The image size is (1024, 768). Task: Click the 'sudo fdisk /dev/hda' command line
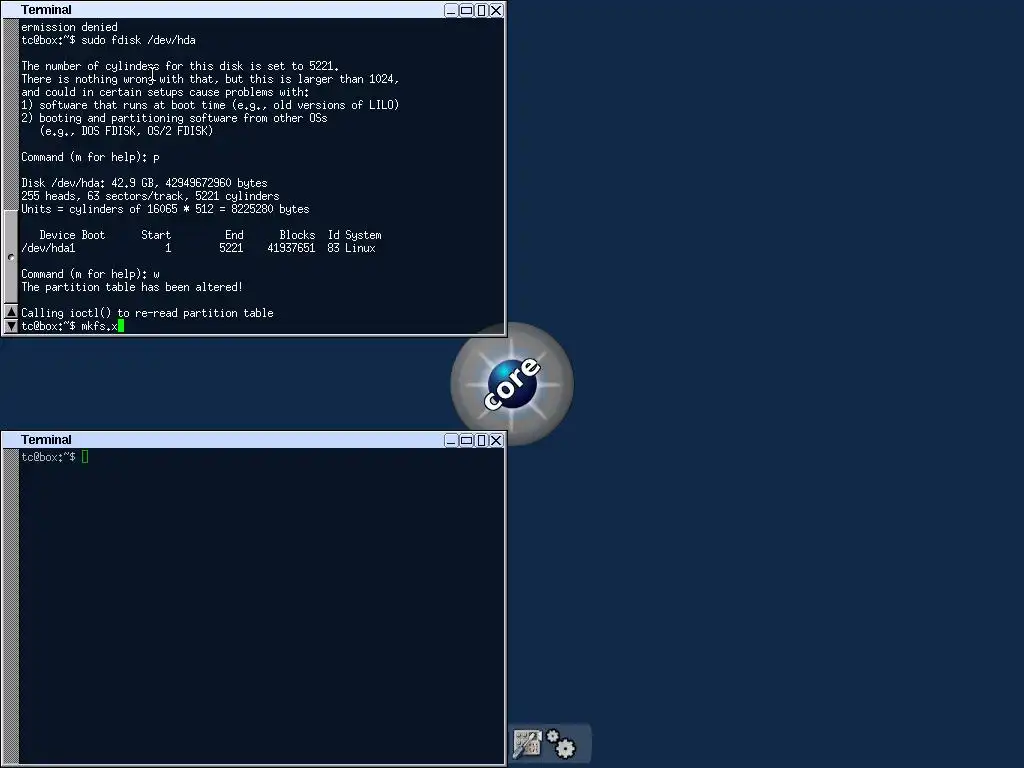click(108, 40)
